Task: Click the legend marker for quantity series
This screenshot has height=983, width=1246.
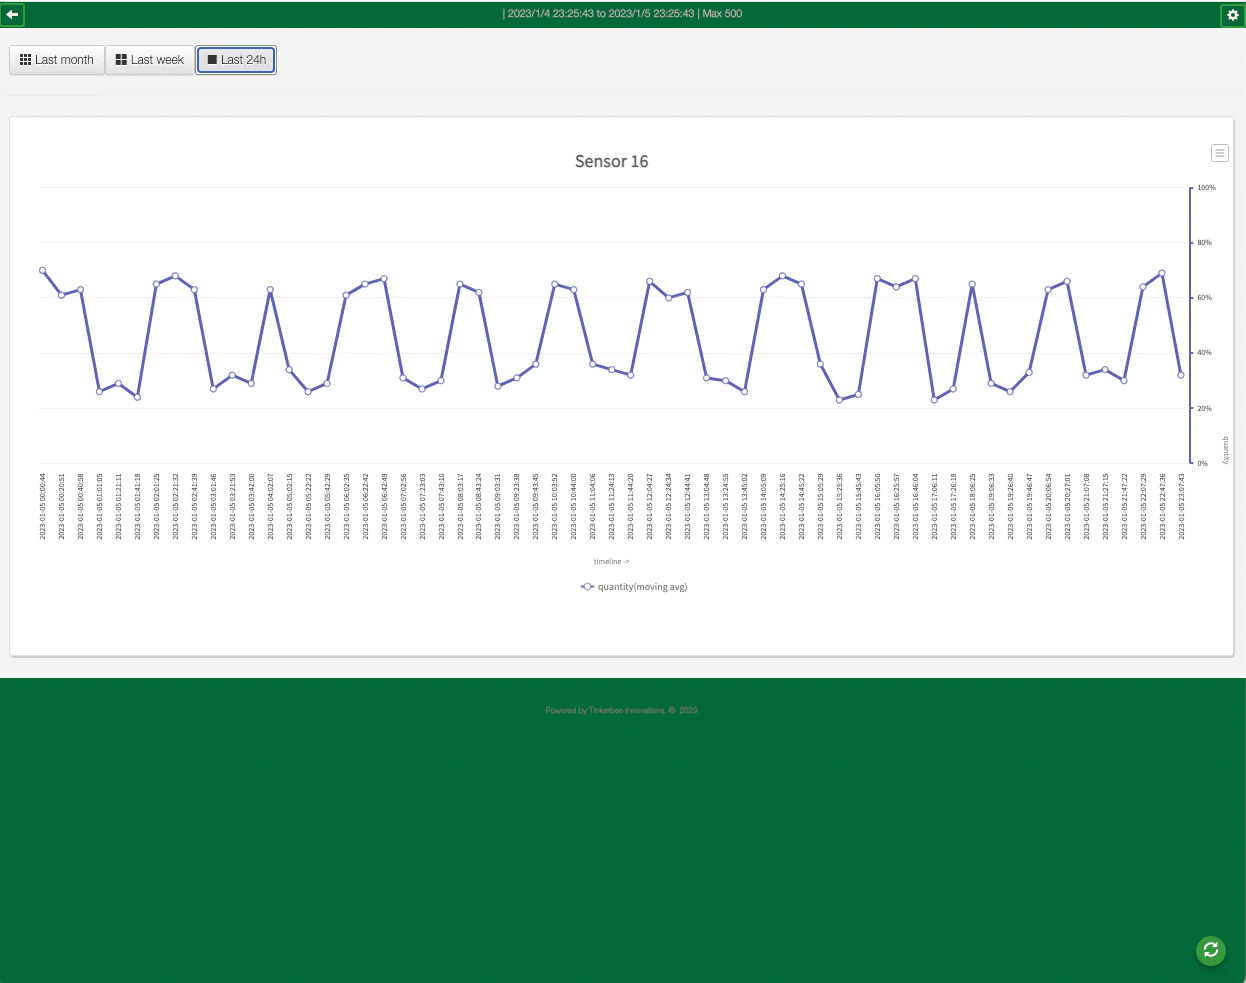Action: click(587, 587)
